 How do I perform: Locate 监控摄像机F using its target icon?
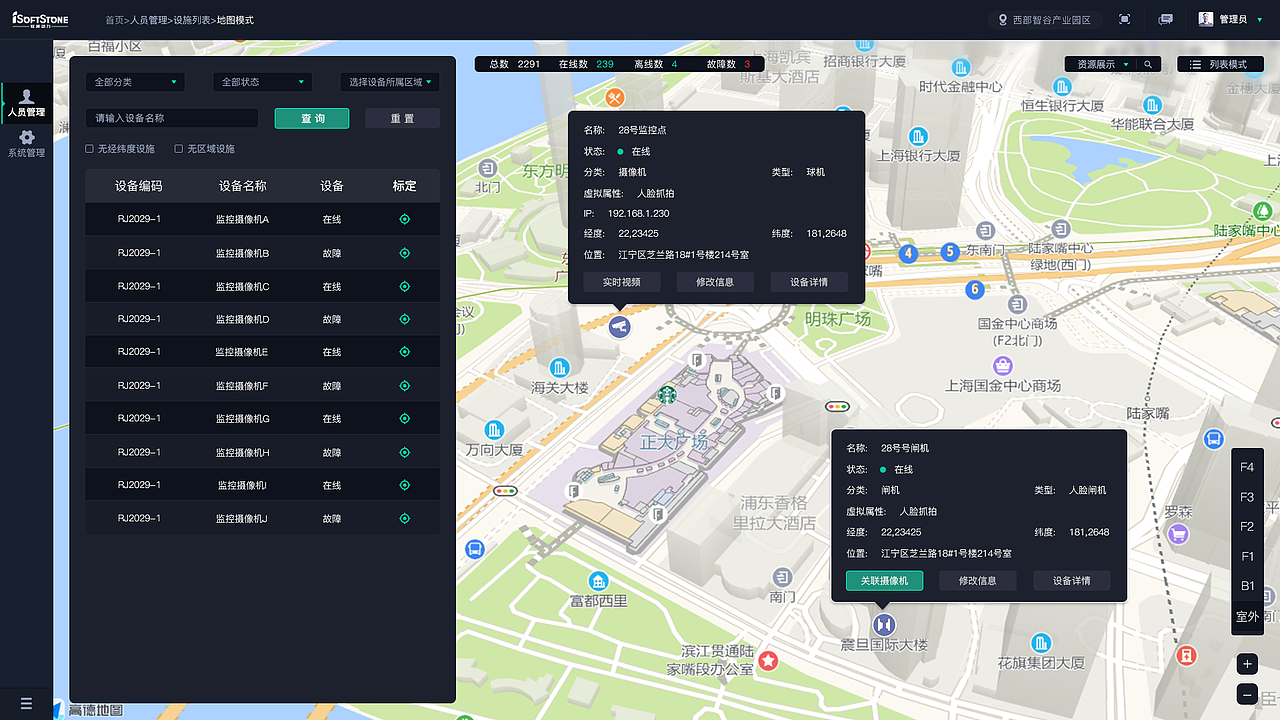pyautogui.click(x=405, y=386)
